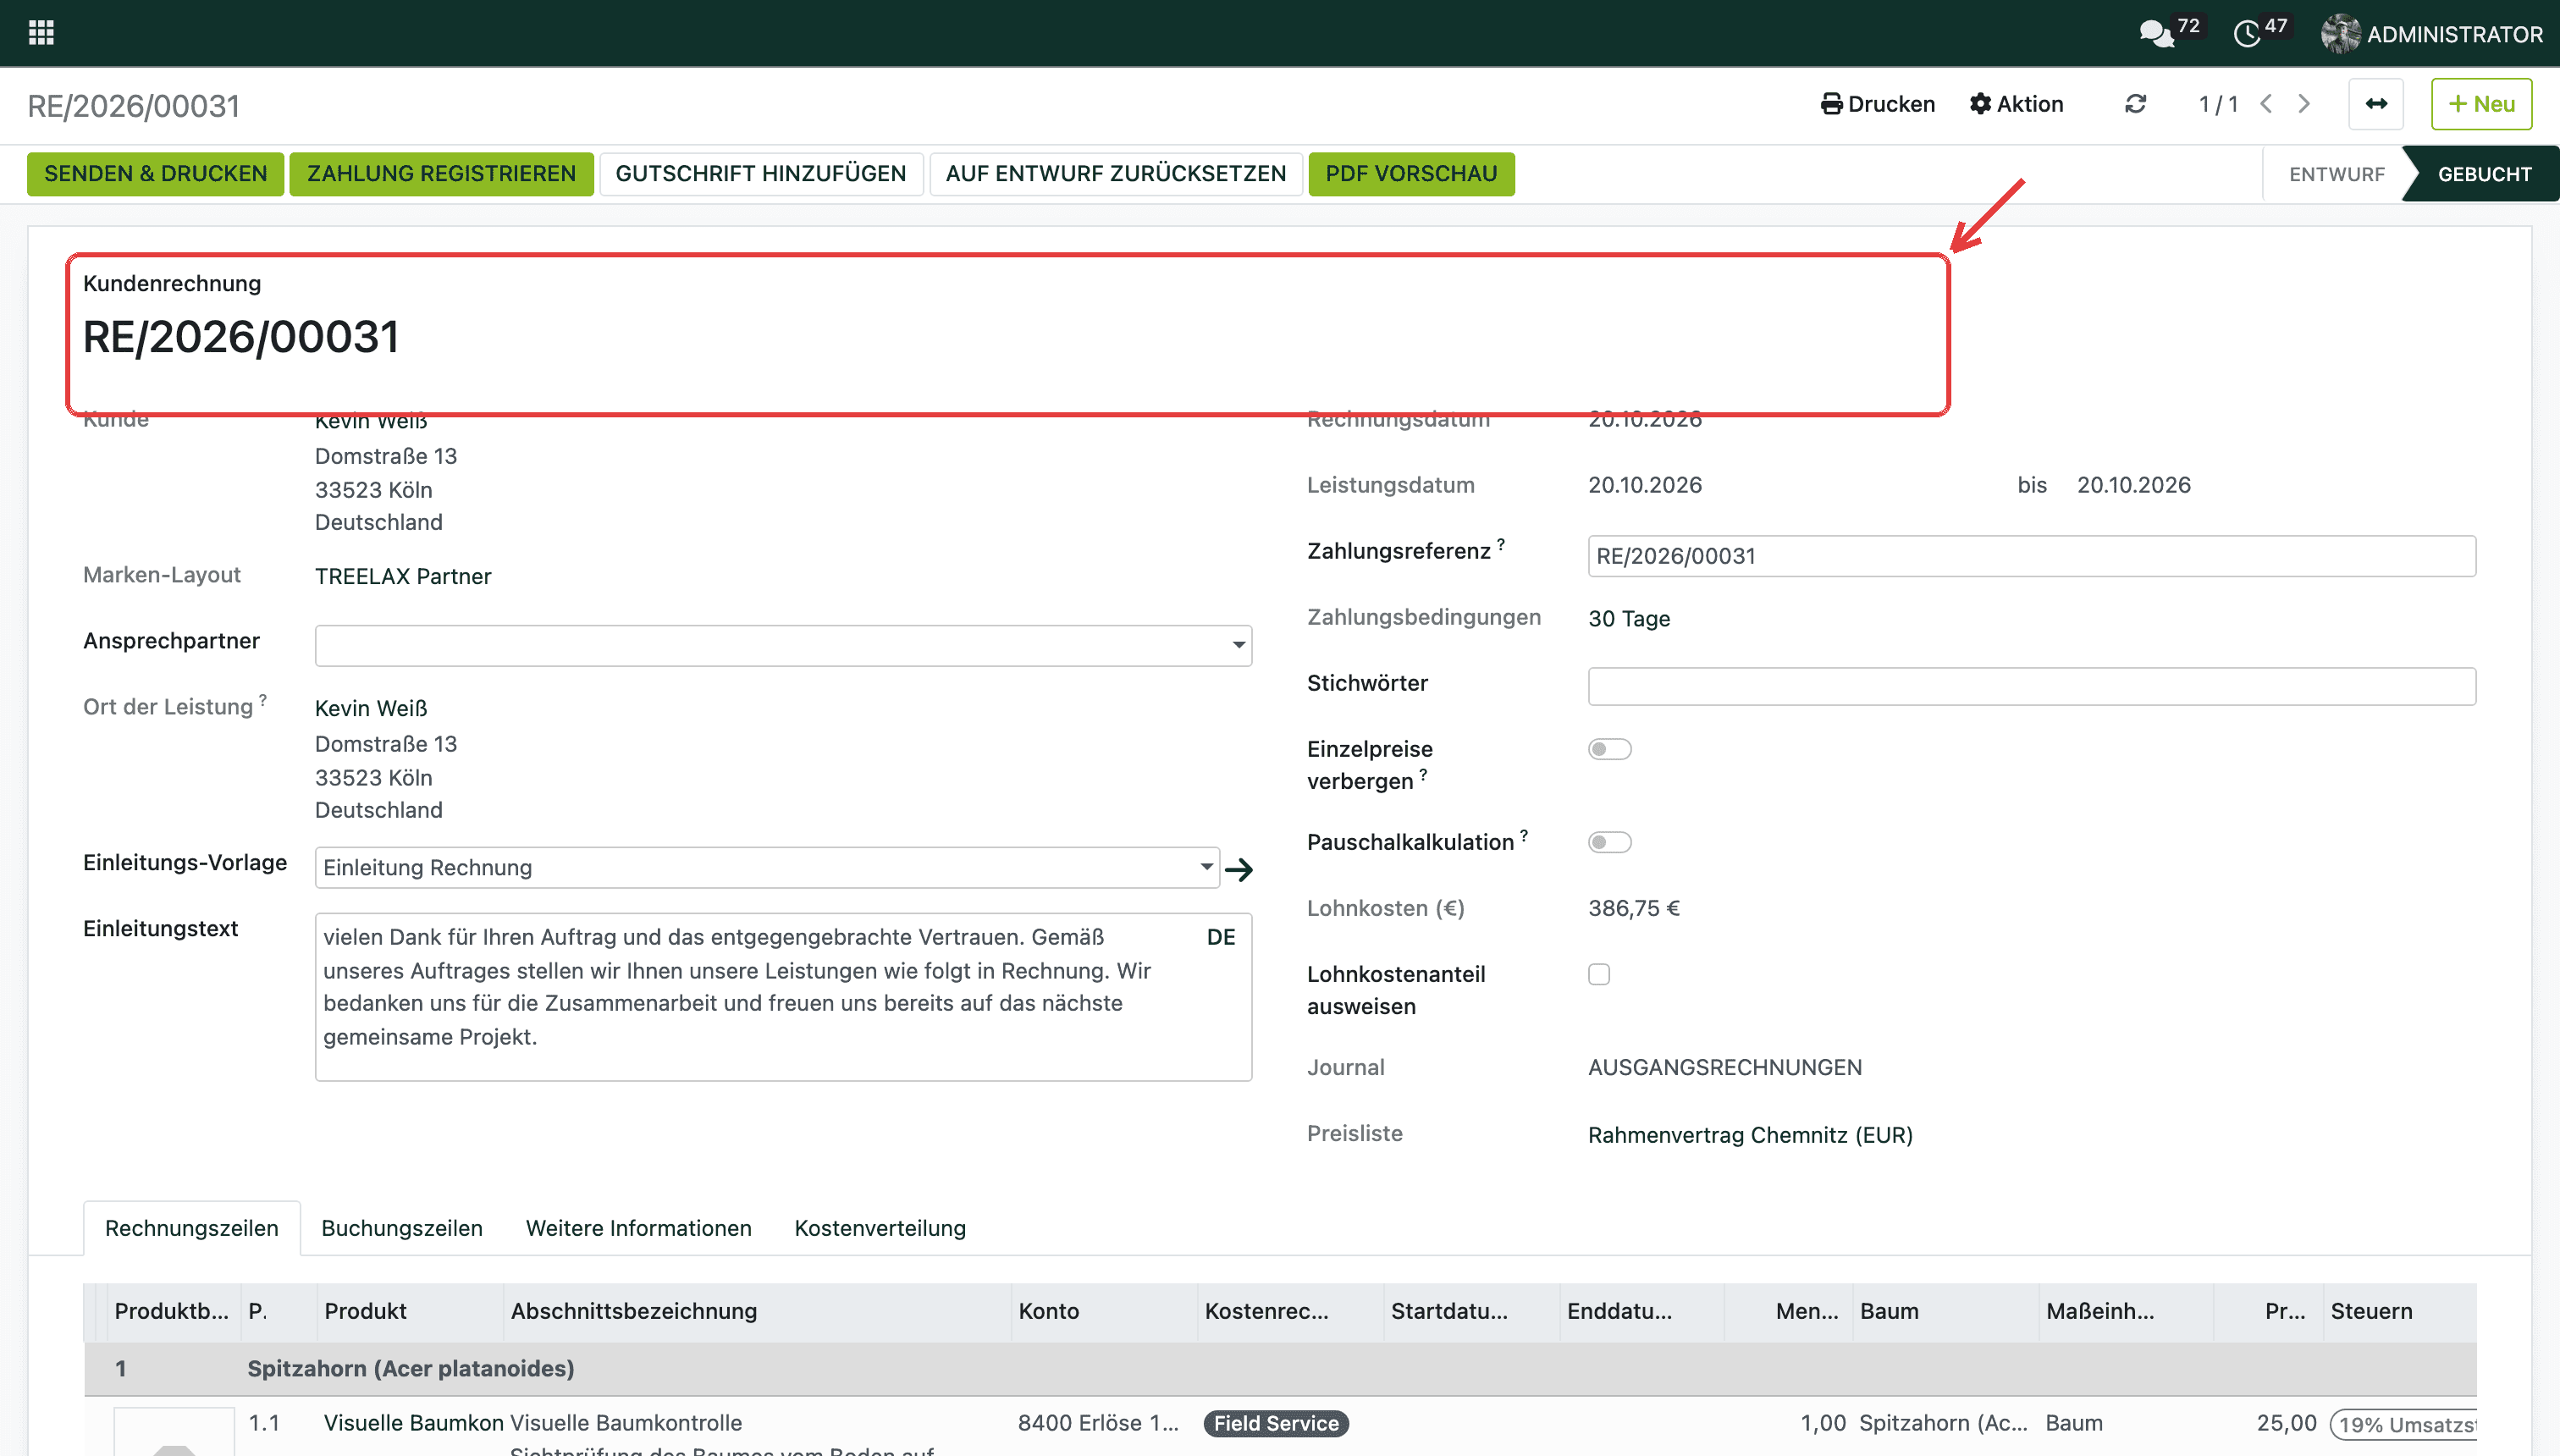The image size is (2560, 1456).
Task: Toggle the Pauschalkalkulation switch
Action: [x=1609, y=842]
